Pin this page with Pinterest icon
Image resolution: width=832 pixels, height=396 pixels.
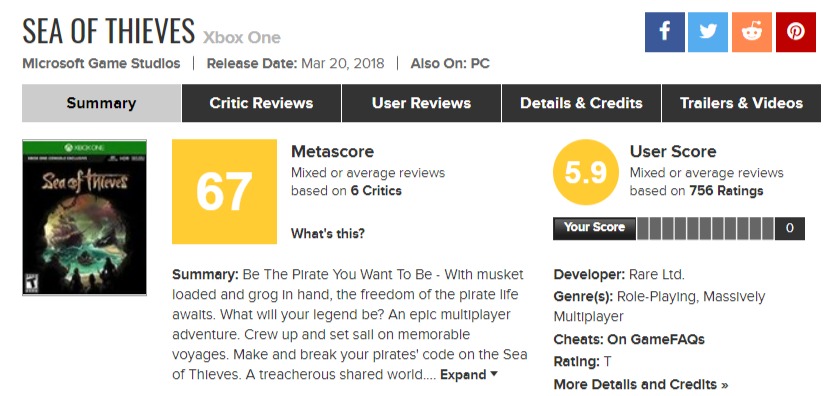click(x=795, y=32)
